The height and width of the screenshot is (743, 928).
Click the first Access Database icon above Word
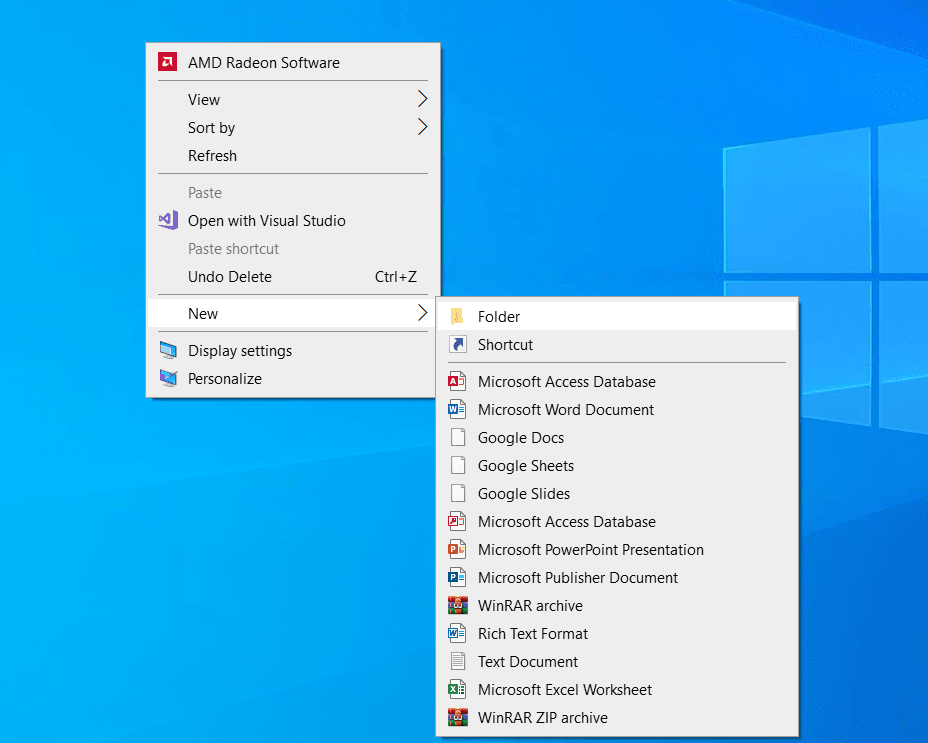(457, 381)
